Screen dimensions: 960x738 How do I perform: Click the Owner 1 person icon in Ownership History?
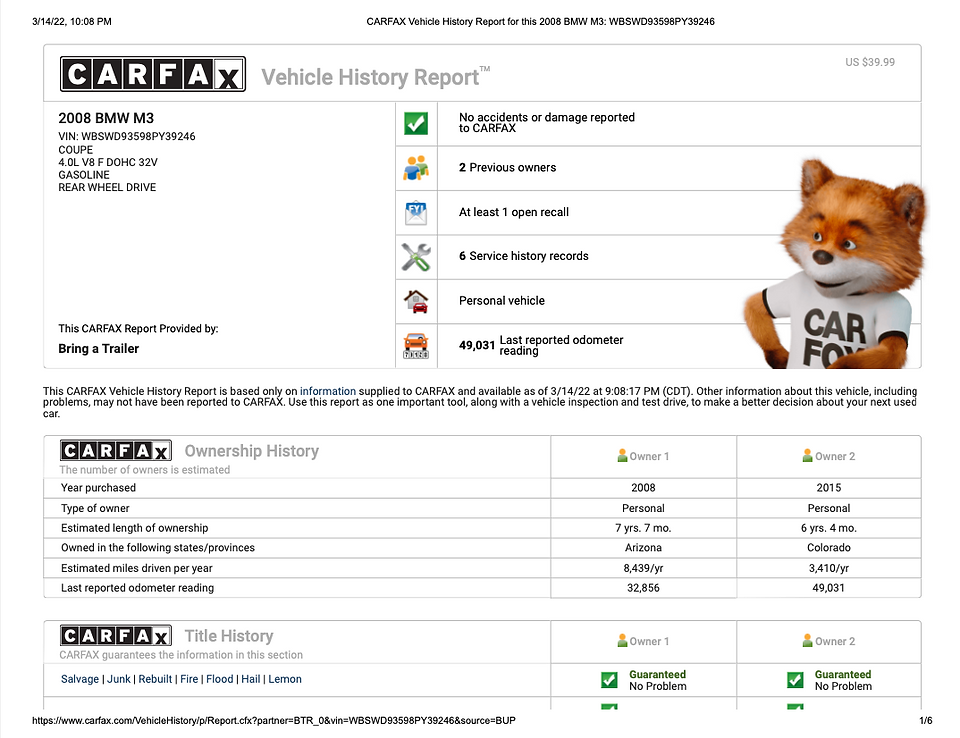point(622,456)
